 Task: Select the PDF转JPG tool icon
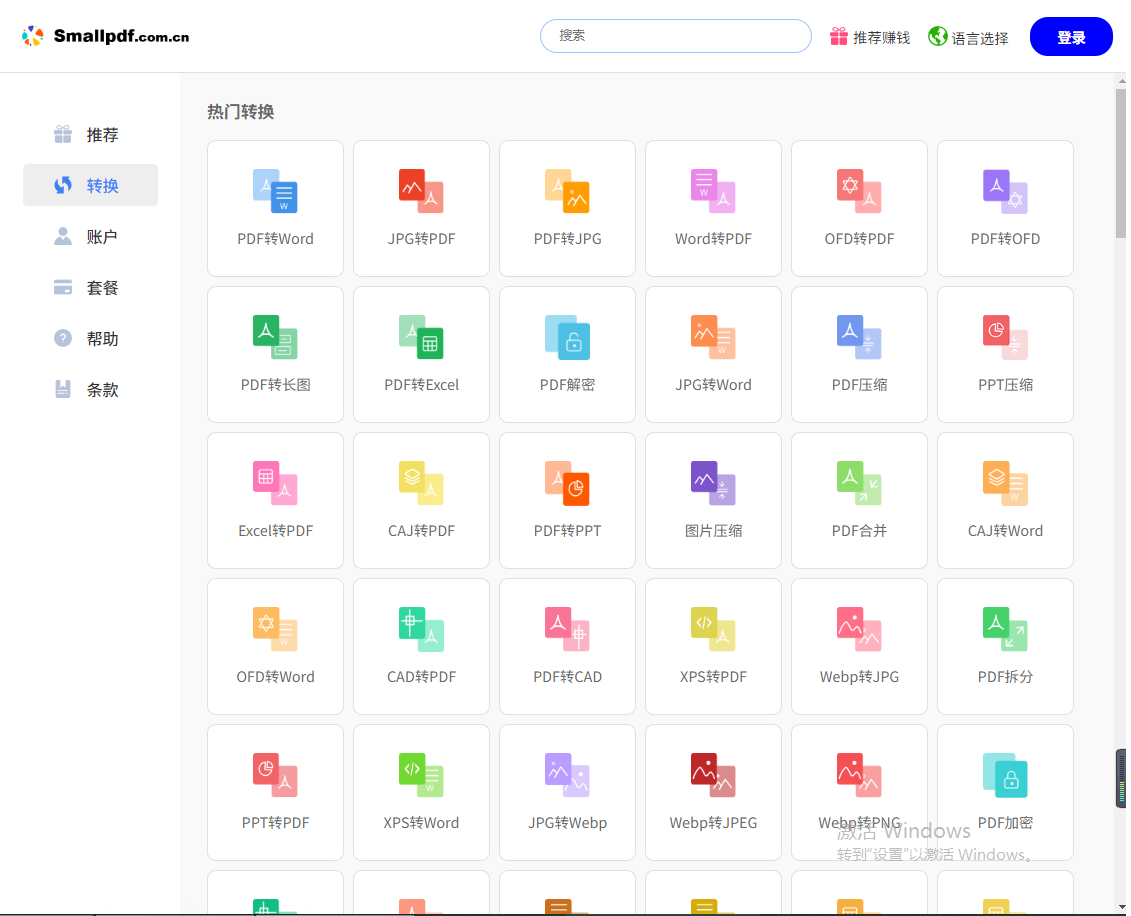click(x=567, y=191)
